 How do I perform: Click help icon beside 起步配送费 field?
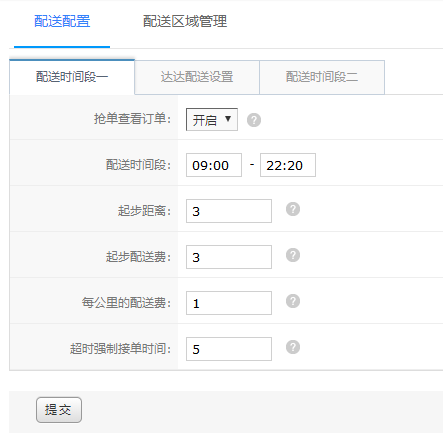293,255
